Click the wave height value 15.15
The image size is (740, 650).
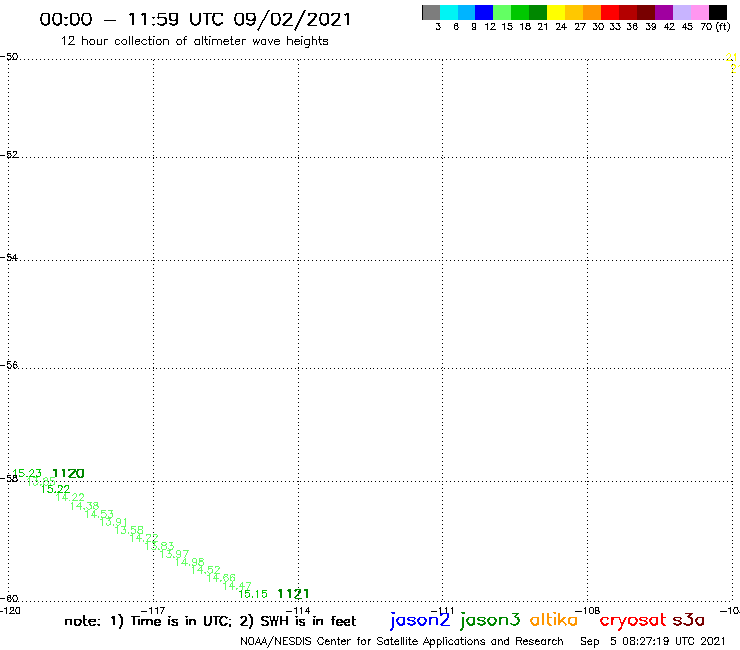(x=253, y=594)
